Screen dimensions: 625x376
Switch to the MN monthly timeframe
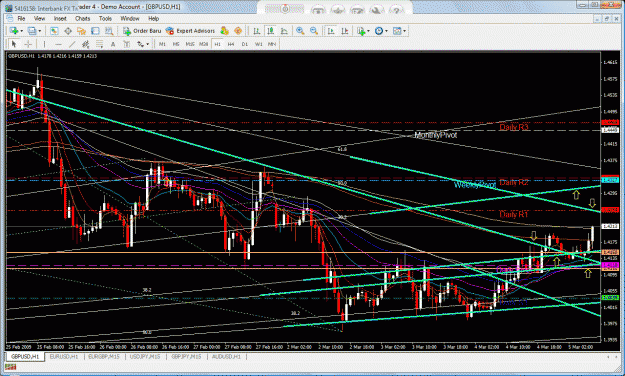pyautogui.click(x=272, y=44)
